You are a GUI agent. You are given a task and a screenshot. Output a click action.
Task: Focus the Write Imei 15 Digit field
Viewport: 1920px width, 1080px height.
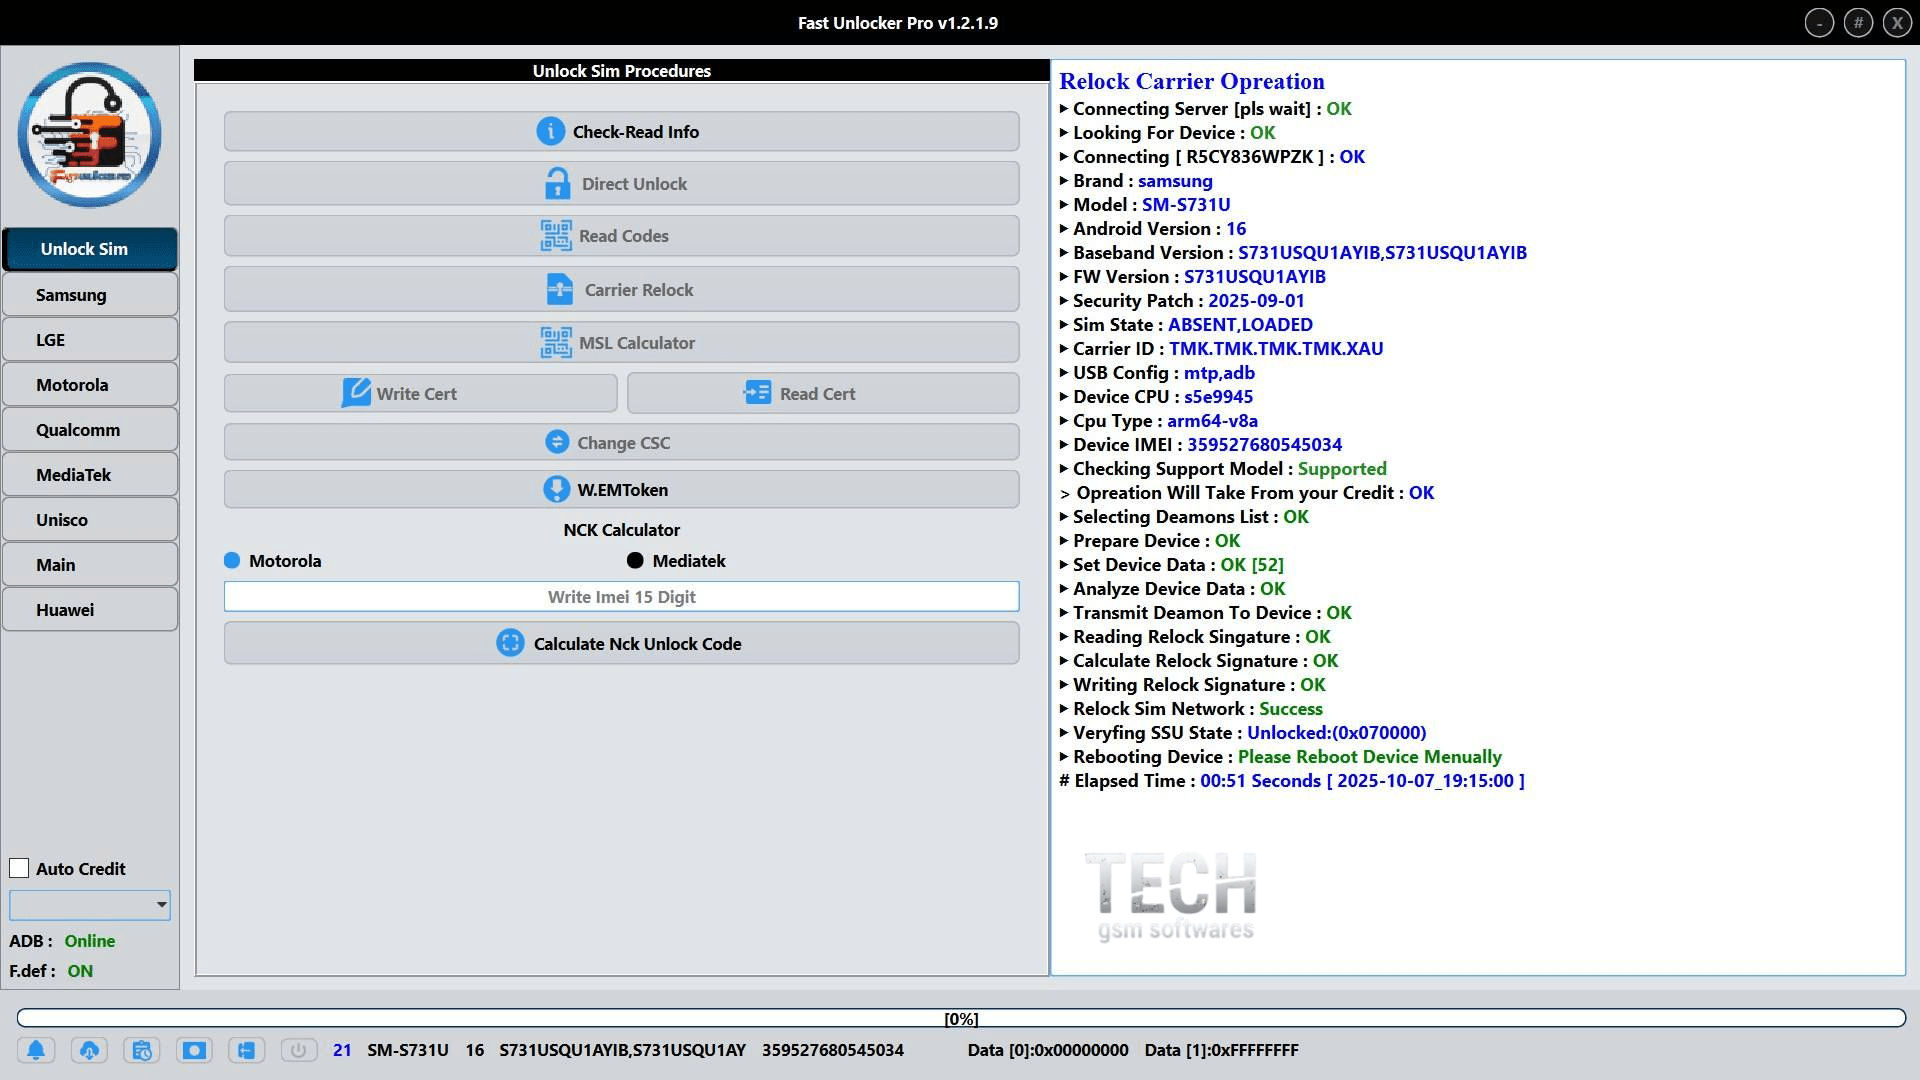coord(621,597)
